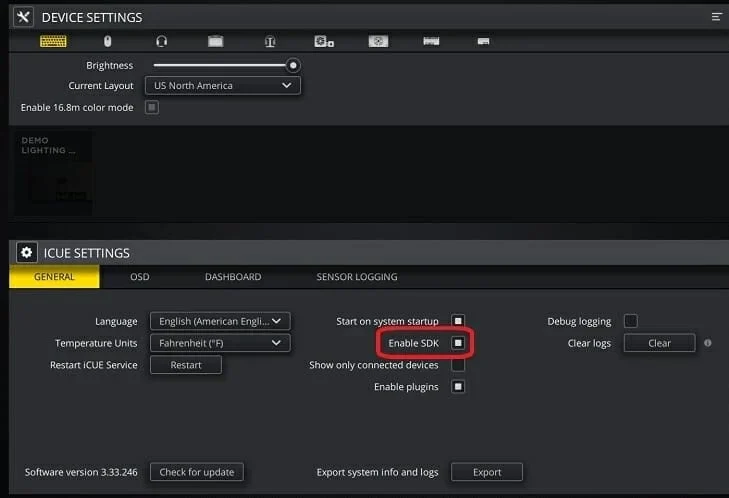Image resolution: width=729 pixels, height=498 pixels.
Task: Toggle the Enable plugins checkbox
Action: click(x=458, y=386)
